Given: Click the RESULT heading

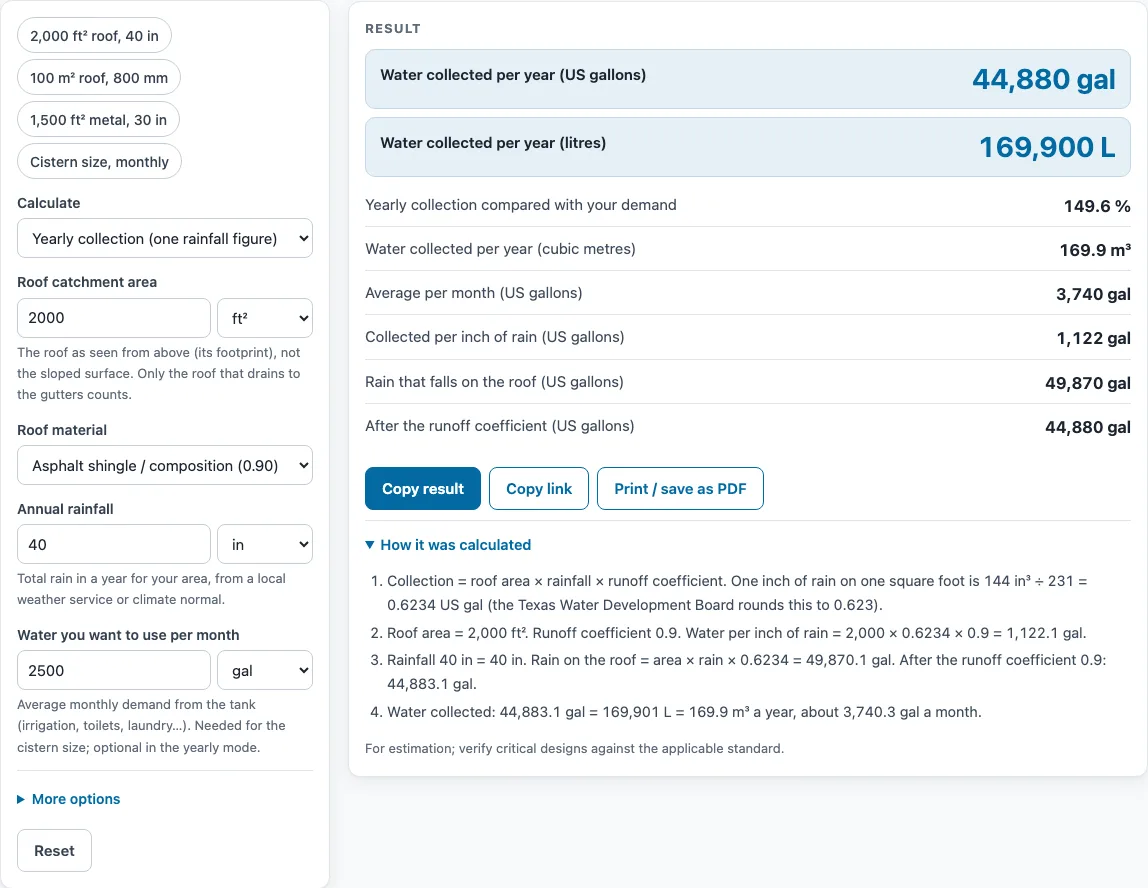Looking at the screenshot, I should pyautogui.click(x=393, y=29).
